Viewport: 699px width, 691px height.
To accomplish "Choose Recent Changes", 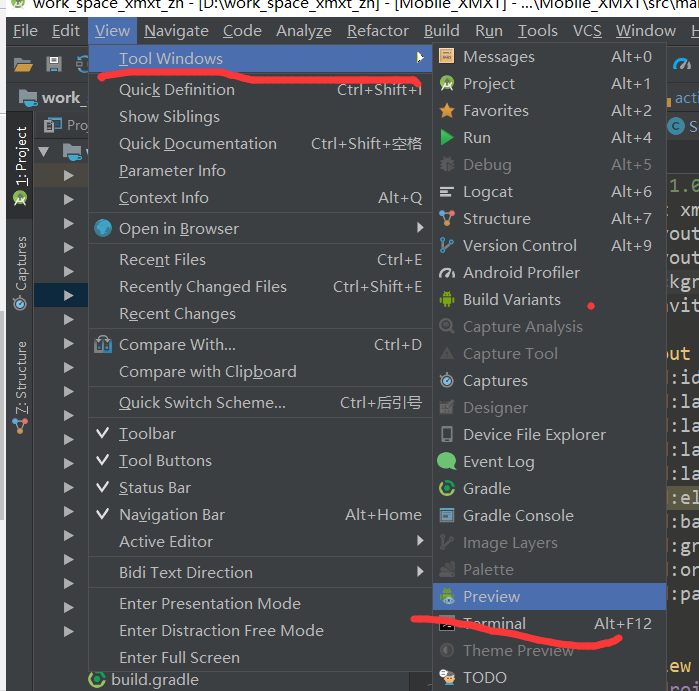I will pos(260,314).
